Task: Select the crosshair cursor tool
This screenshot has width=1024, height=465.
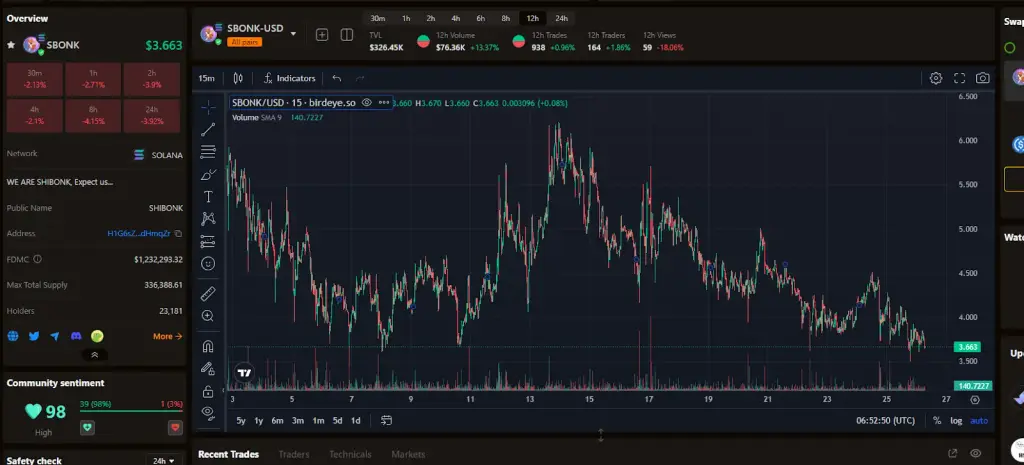Action: (208, 107)
